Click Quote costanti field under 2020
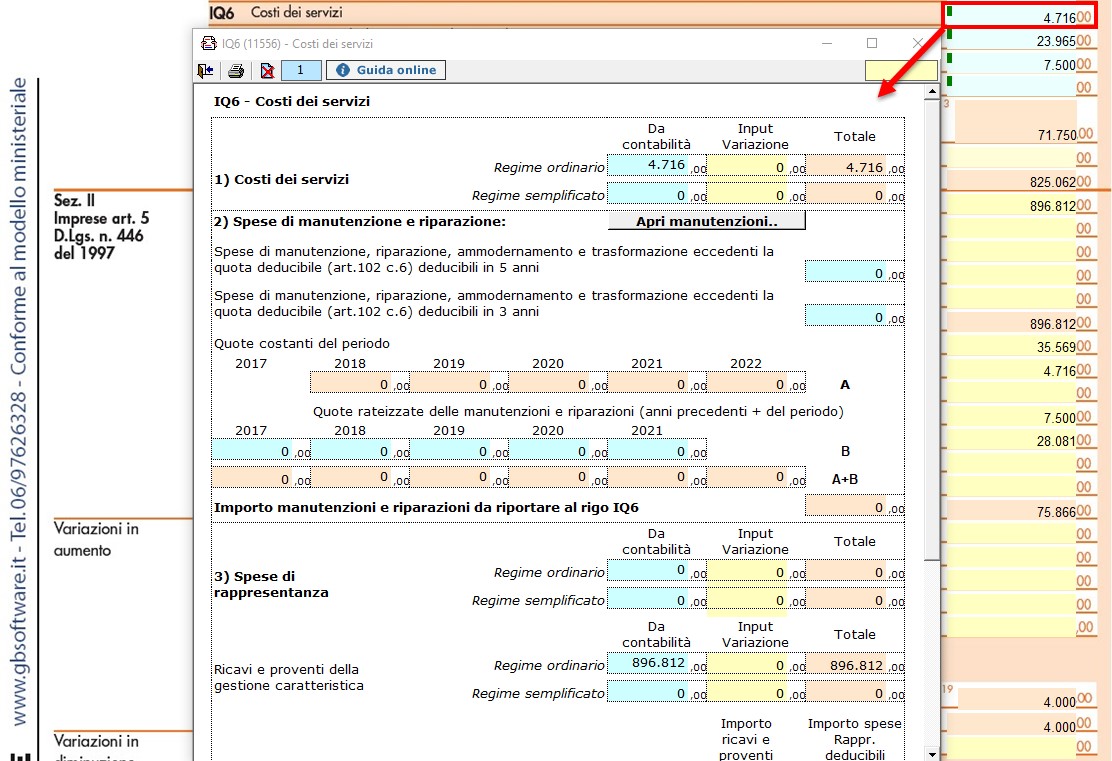 pos(558,383)
